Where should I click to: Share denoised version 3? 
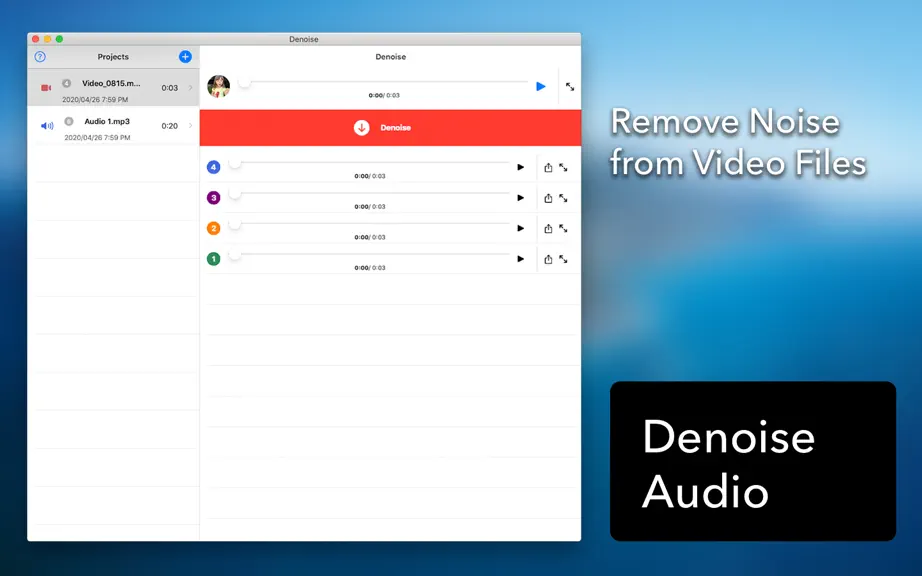click(548, 198)
